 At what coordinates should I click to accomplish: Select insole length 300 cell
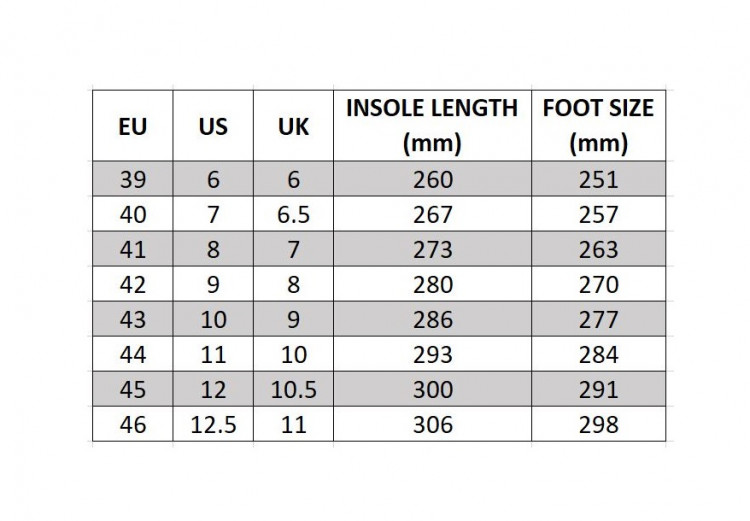432,389
